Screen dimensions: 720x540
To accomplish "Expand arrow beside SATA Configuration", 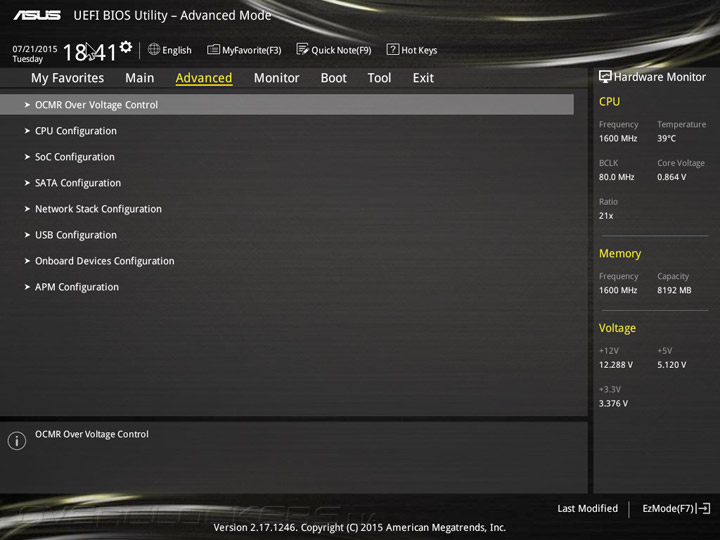I will 27,183.
